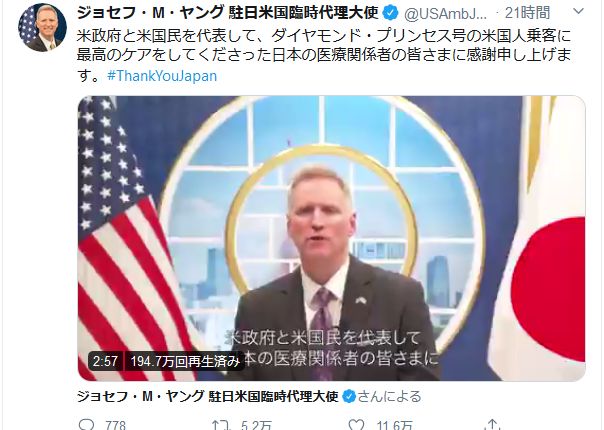Click the author's profile avatar photo

(42, 28)
